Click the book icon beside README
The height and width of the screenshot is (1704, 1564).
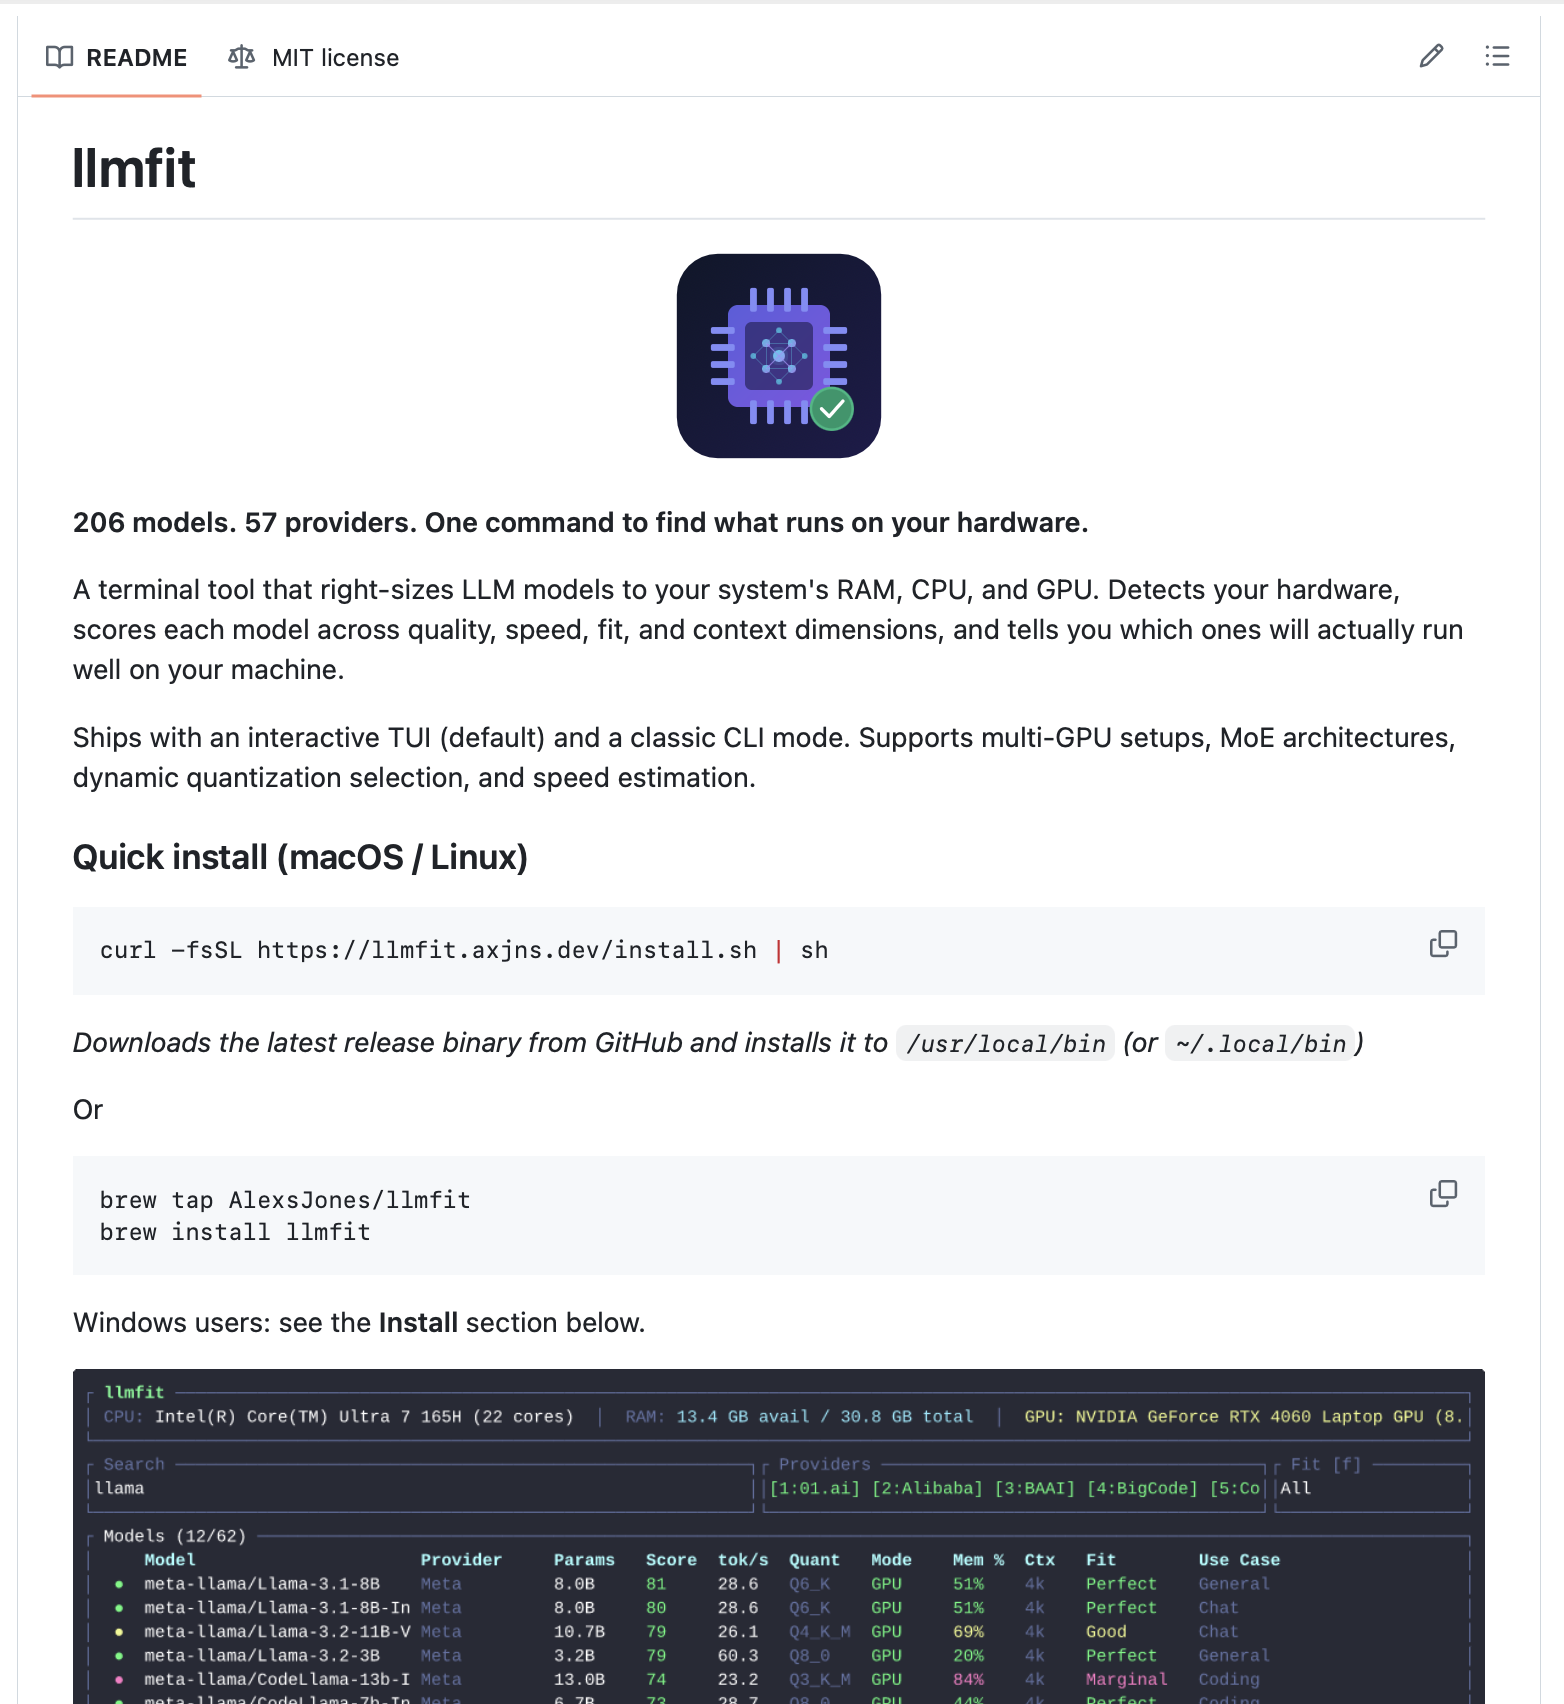point(59,57)
